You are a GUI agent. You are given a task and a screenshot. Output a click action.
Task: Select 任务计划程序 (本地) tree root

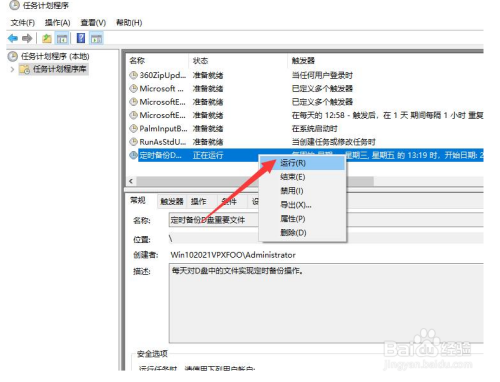(55, 56)
